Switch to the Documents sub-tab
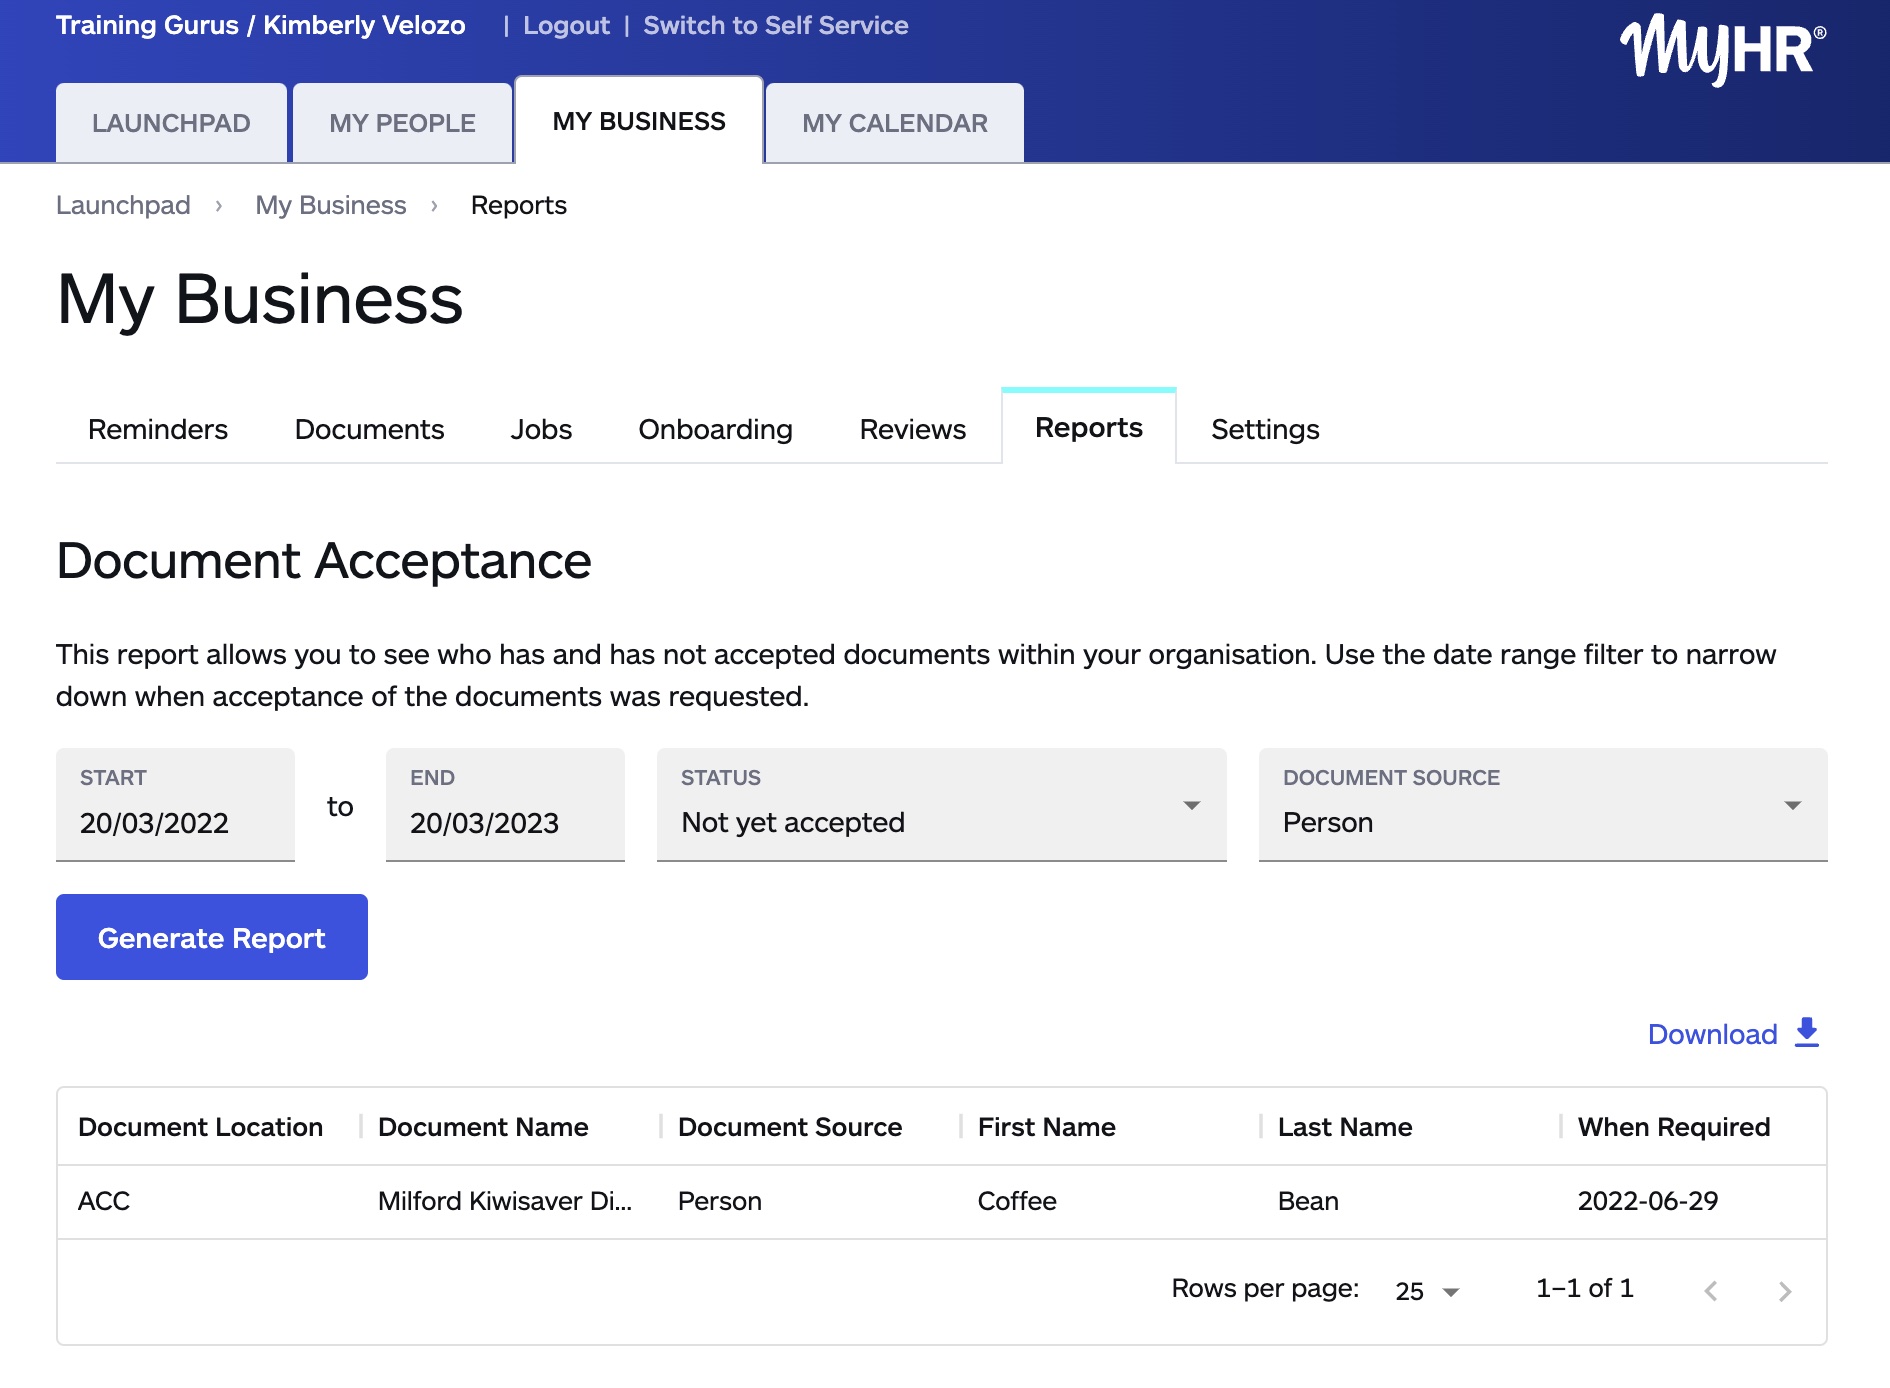 [x=369, y=429]
